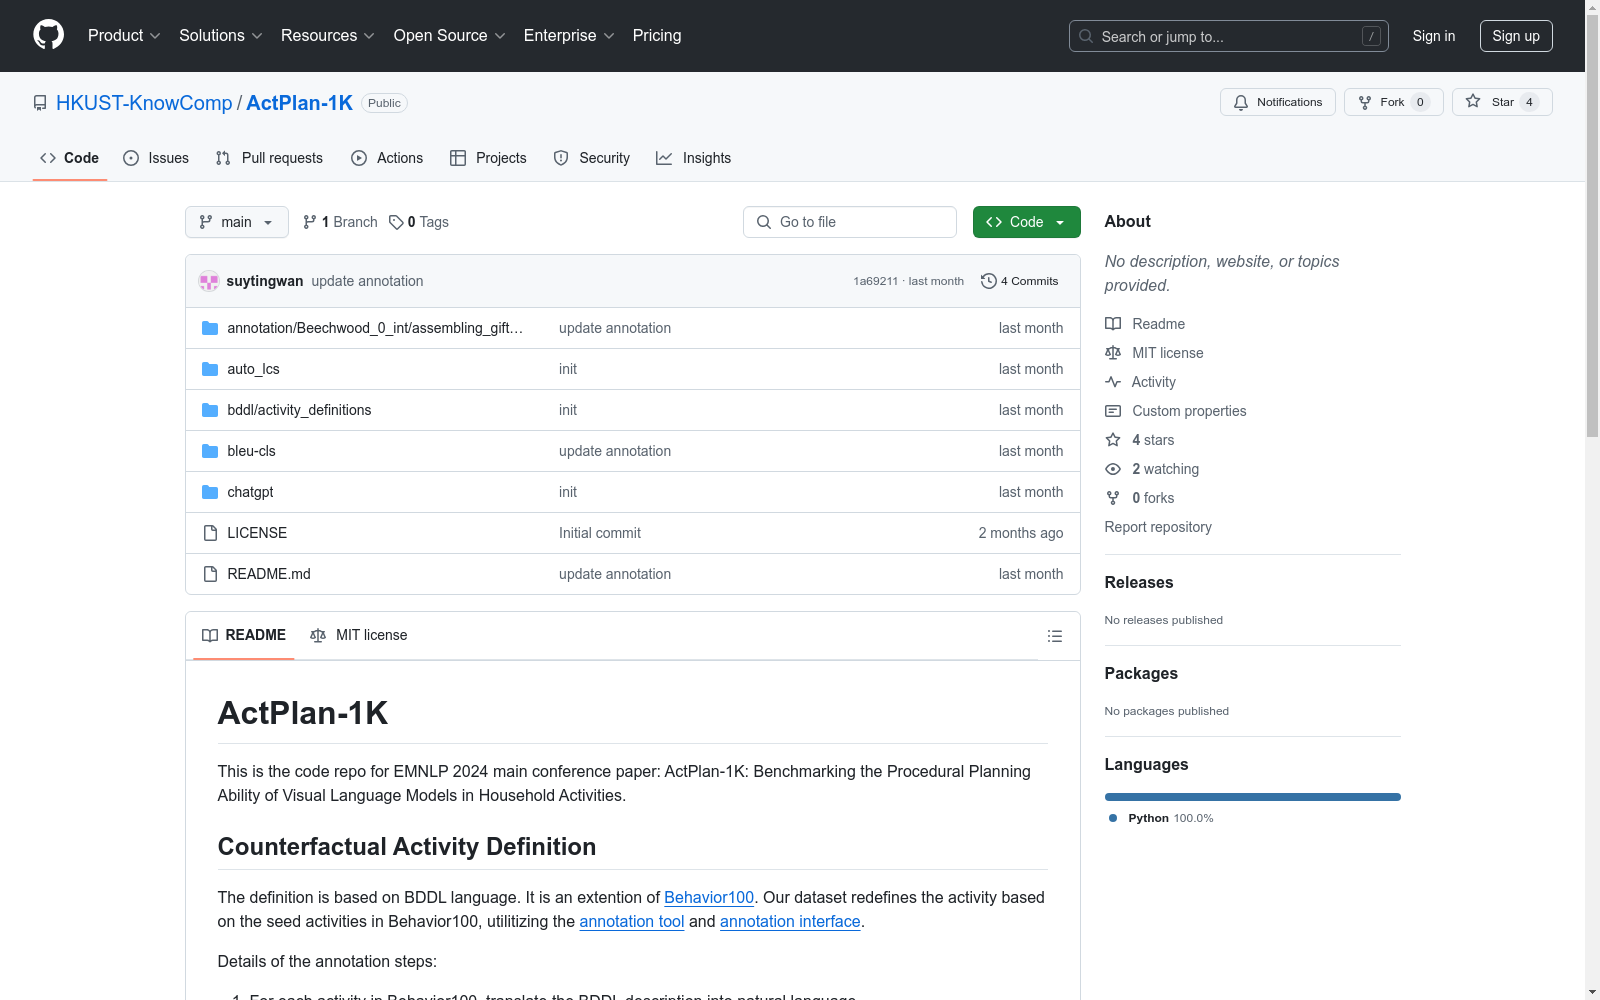This screenshot has width=1600, height=1000.
Task: Click the file icon for README.md
Action: tap(210, 574)
